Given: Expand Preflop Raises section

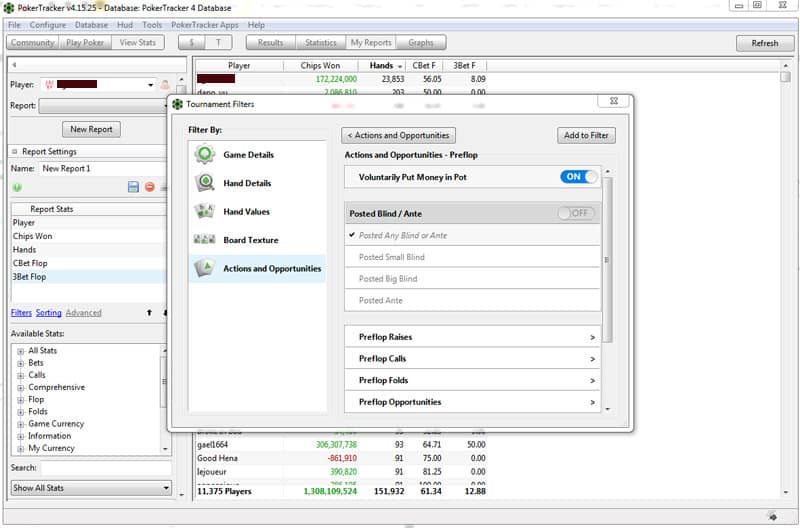Looking at the screenshot, I should pos(472,337).
